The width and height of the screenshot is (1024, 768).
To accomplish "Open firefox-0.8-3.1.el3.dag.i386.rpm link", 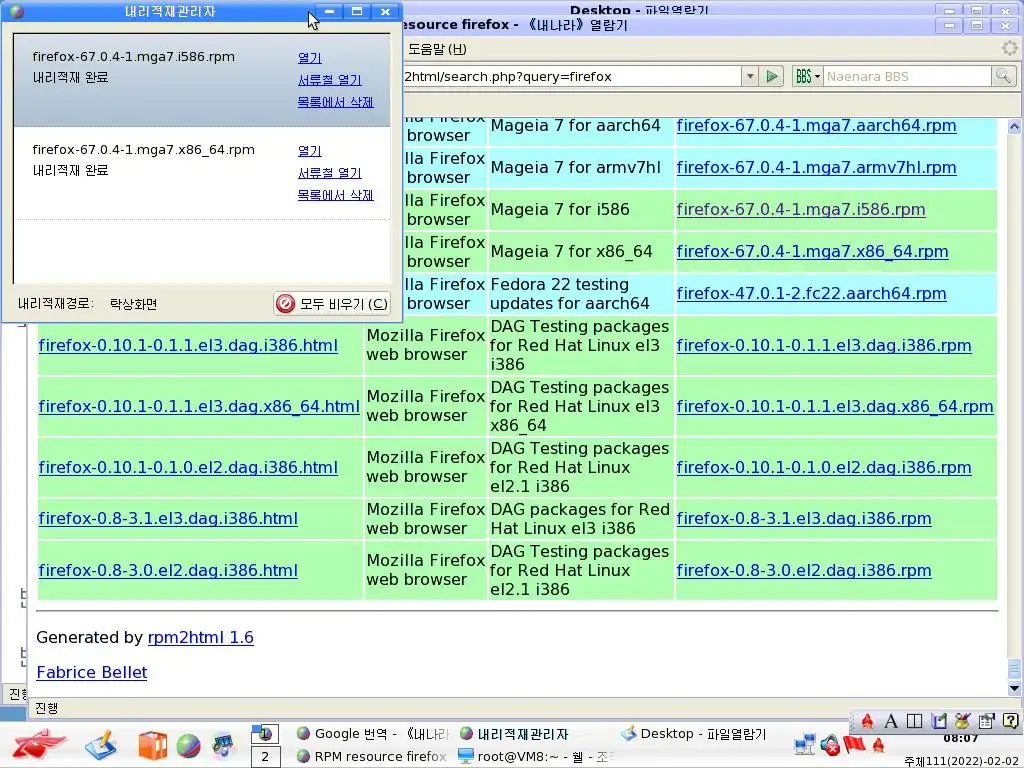I will click(804, 519).
